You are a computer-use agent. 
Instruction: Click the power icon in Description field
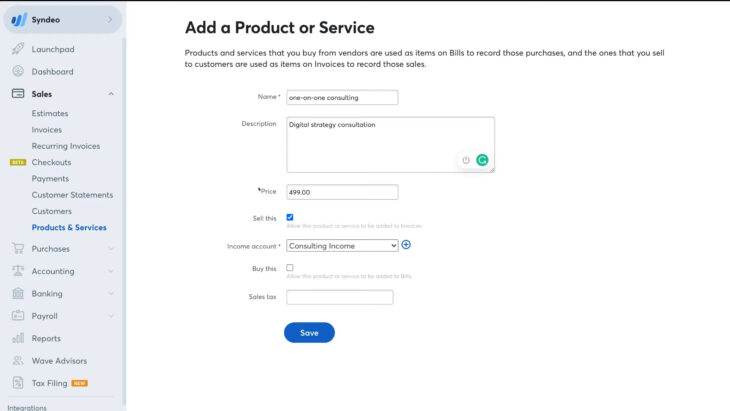click(466, 160)
